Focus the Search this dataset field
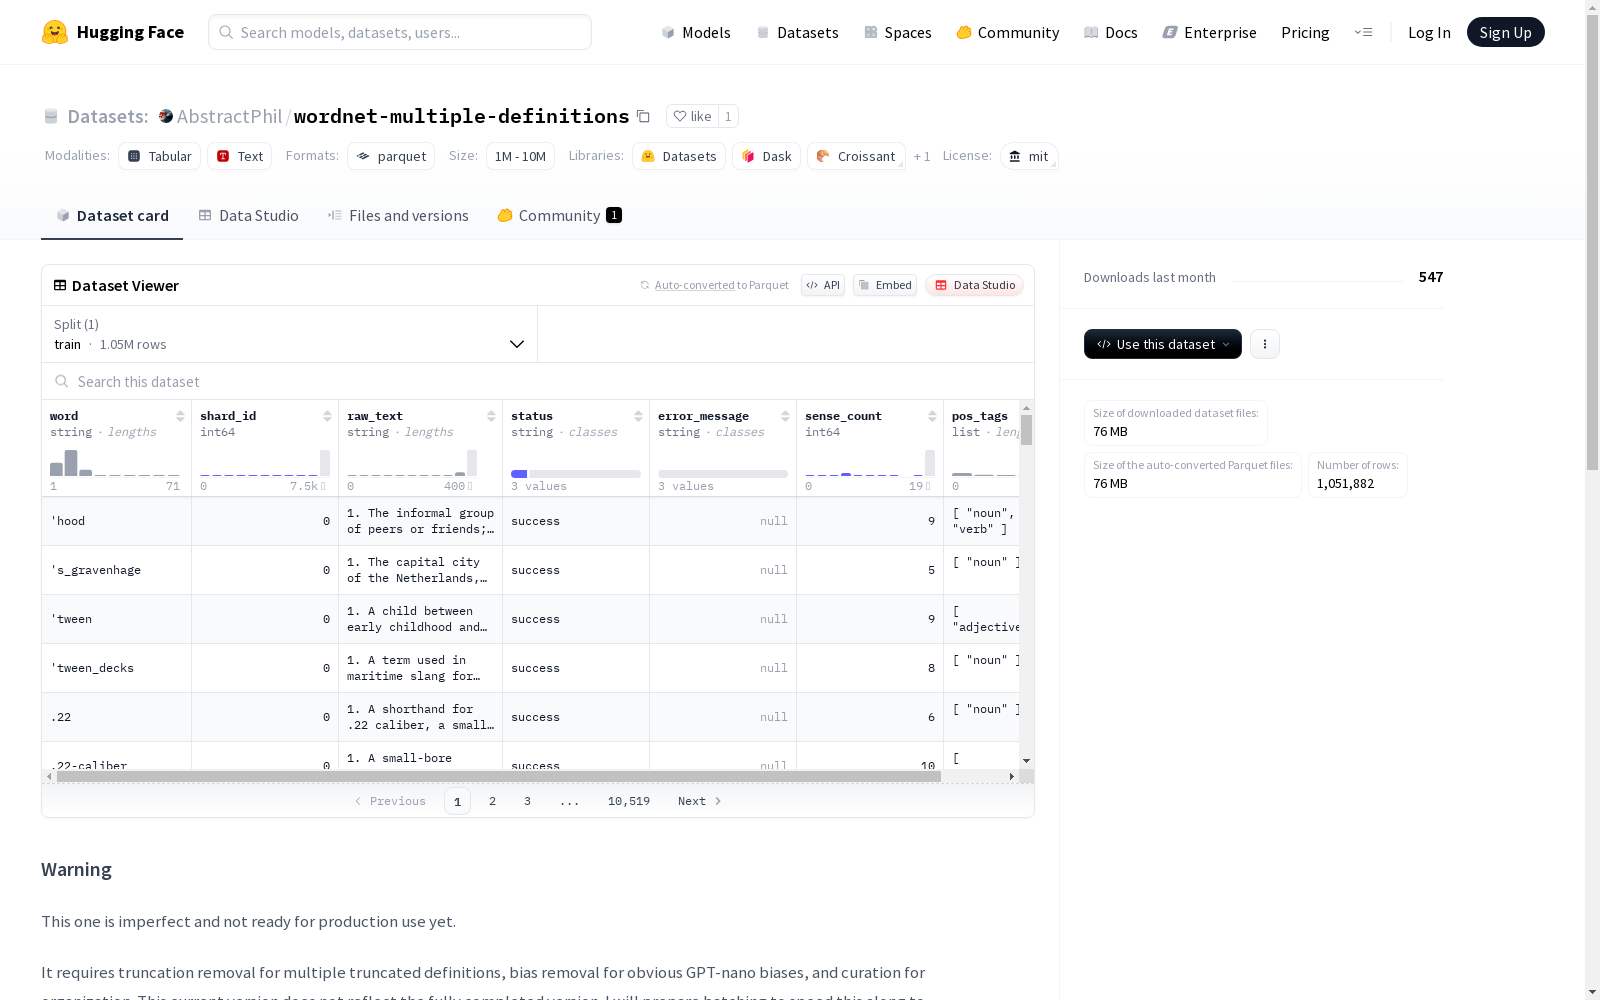This screenshot has height=1000, width=1600. (x=538, y=381)
